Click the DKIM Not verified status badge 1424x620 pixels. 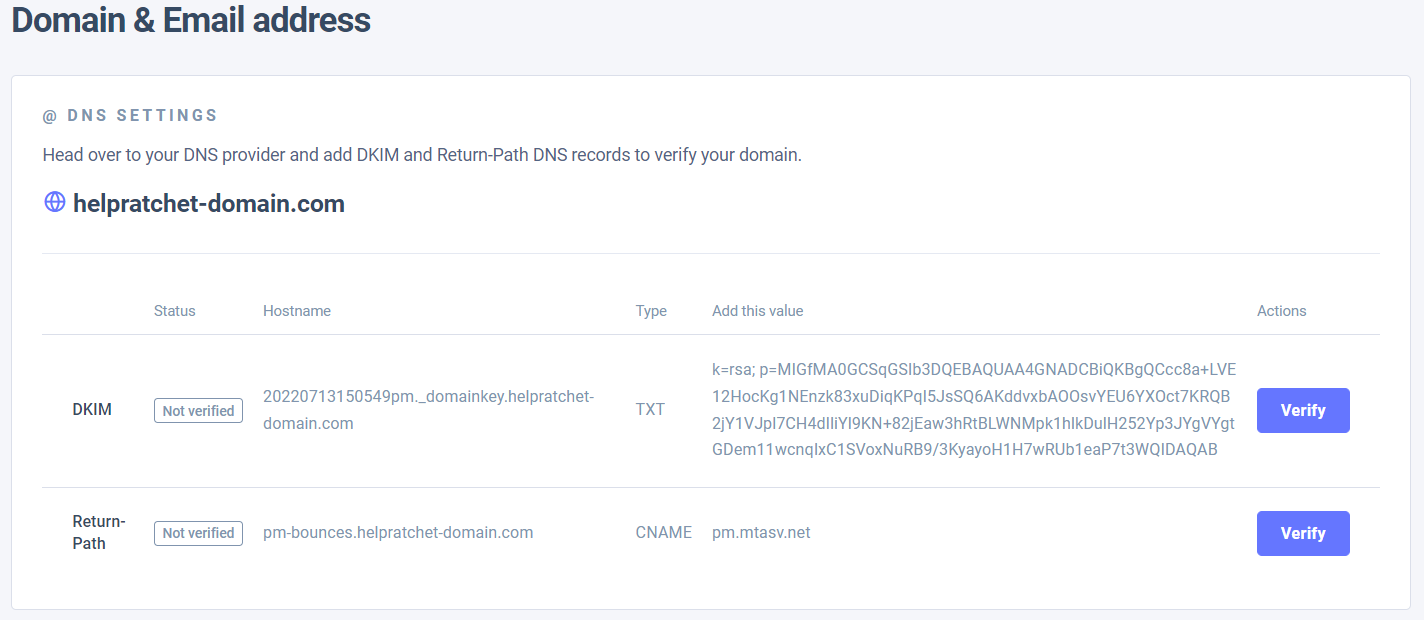[198, 410]
